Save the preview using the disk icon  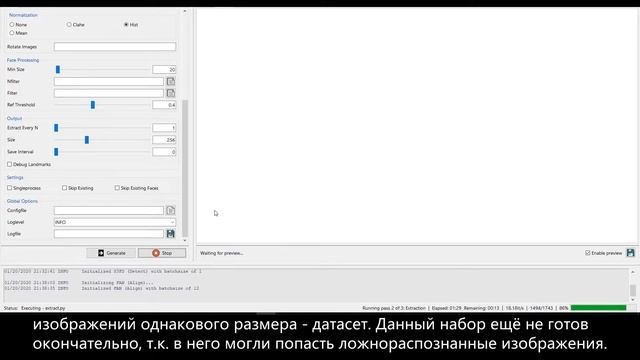click(x=631, y=253)
